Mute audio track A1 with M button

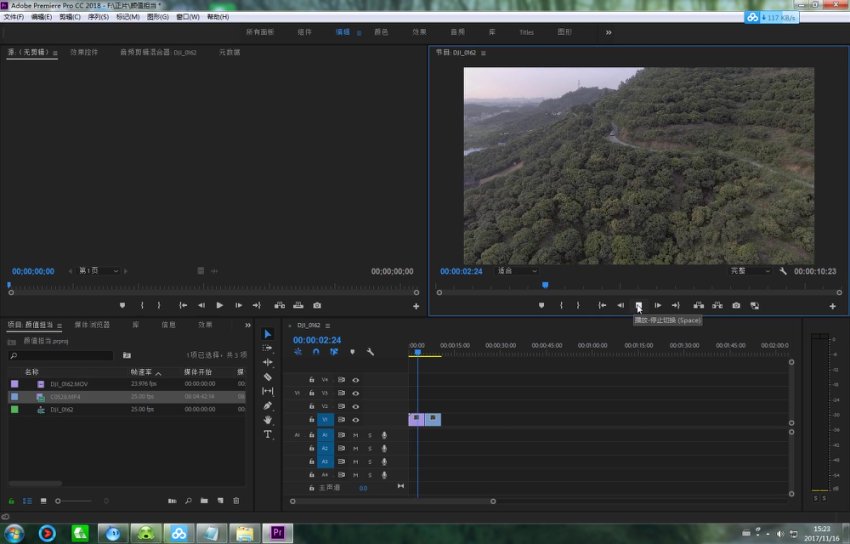point(355,435)
